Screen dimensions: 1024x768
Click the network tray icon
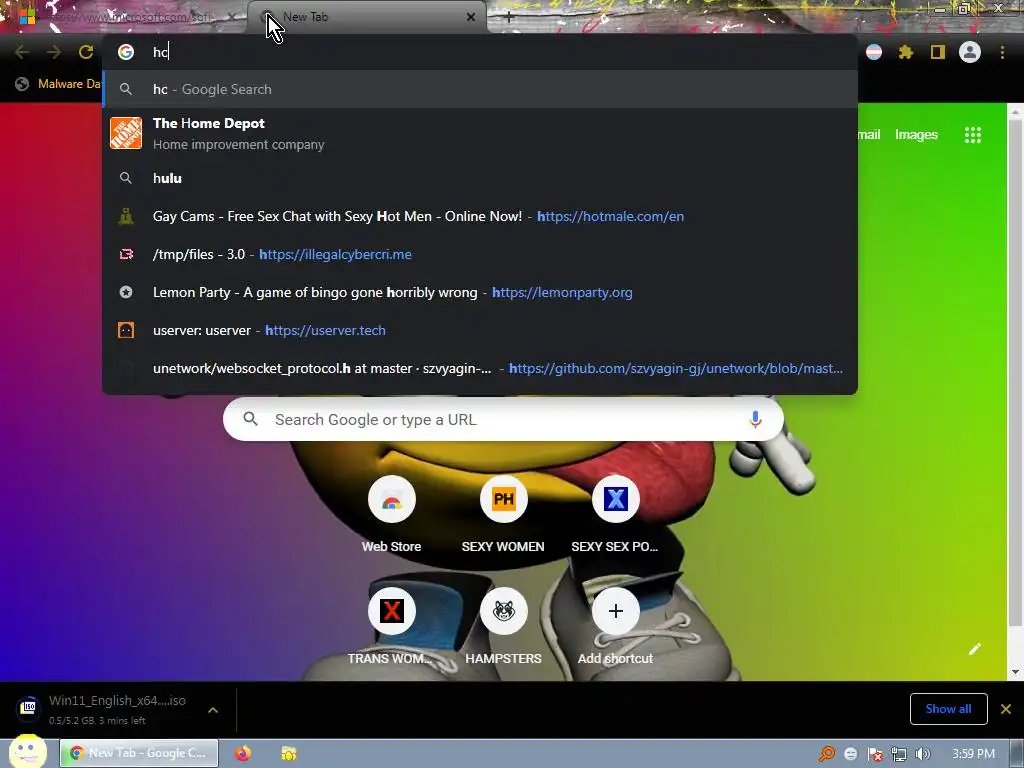(x=899, y=754)
